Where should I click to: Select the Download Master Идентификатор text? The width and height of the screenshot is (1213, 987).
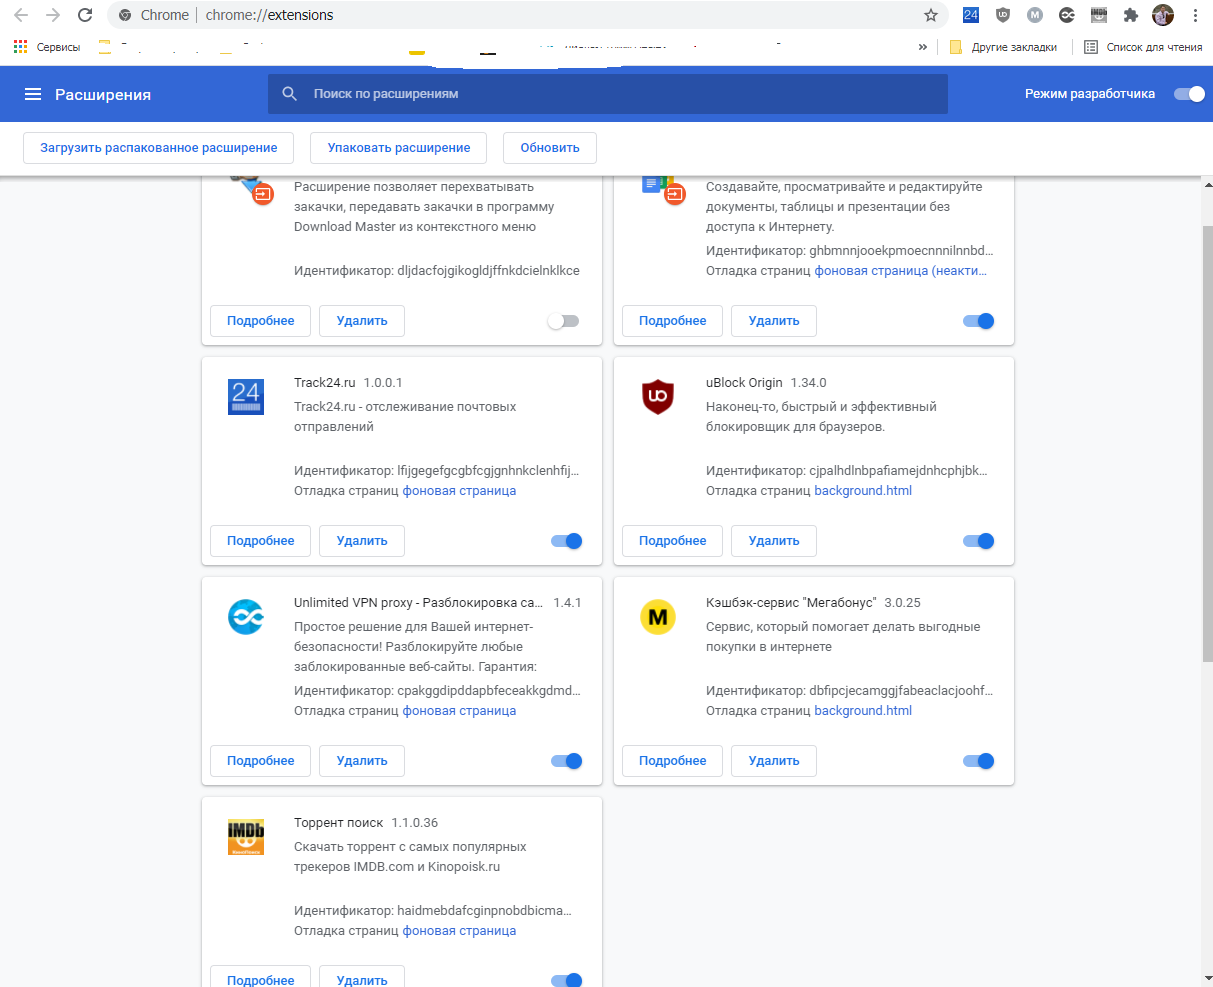click(x=437, y=271)
